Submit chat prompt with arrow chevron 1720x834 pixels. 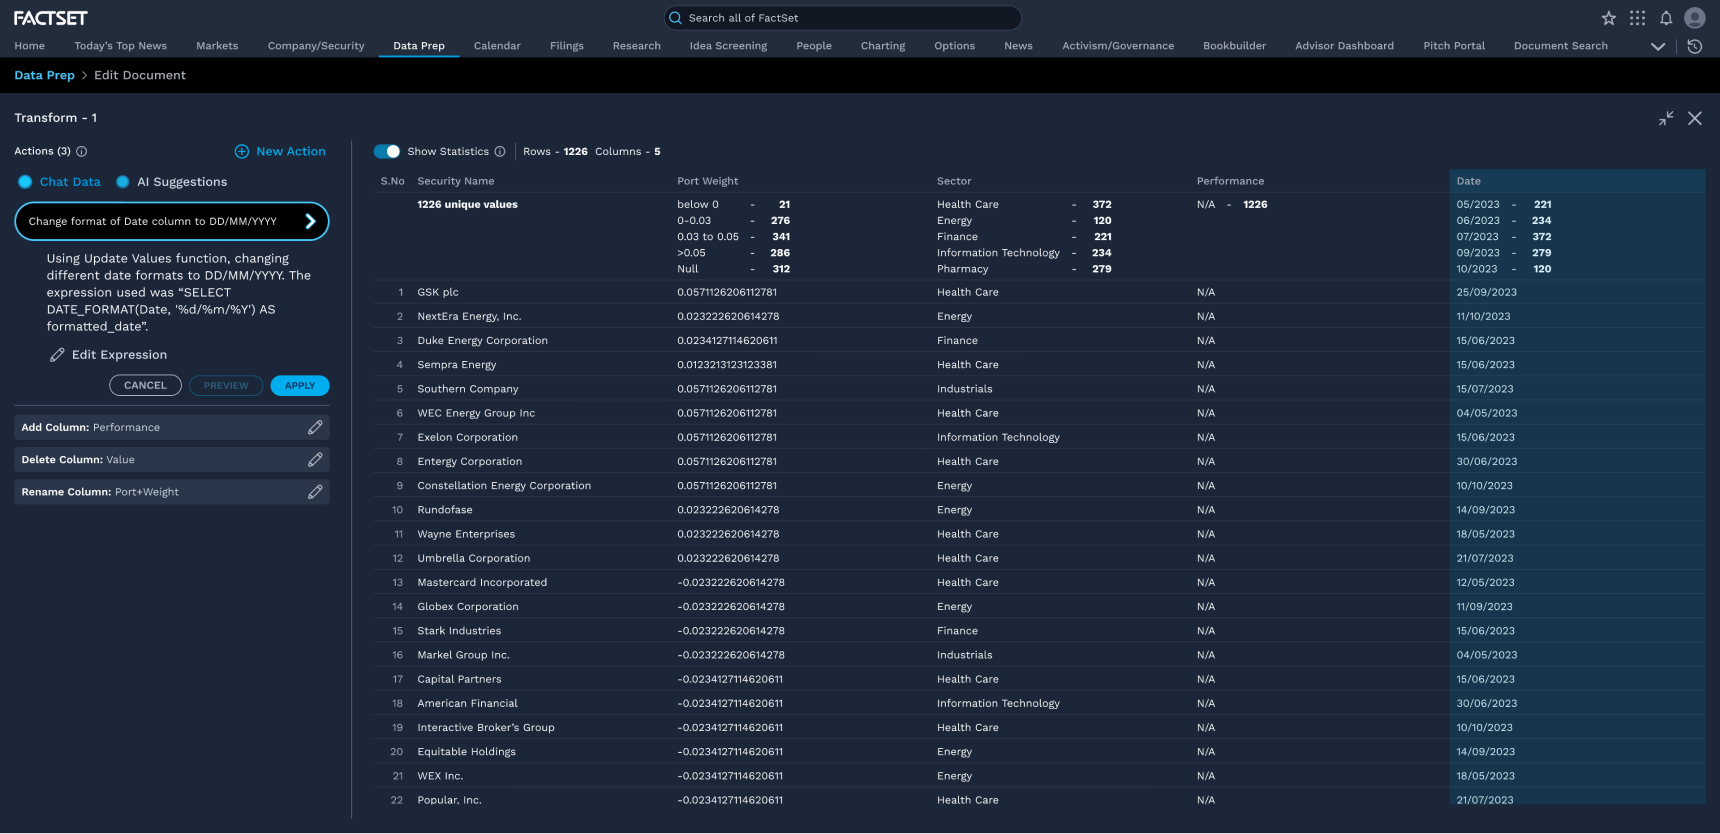point(310,222)
